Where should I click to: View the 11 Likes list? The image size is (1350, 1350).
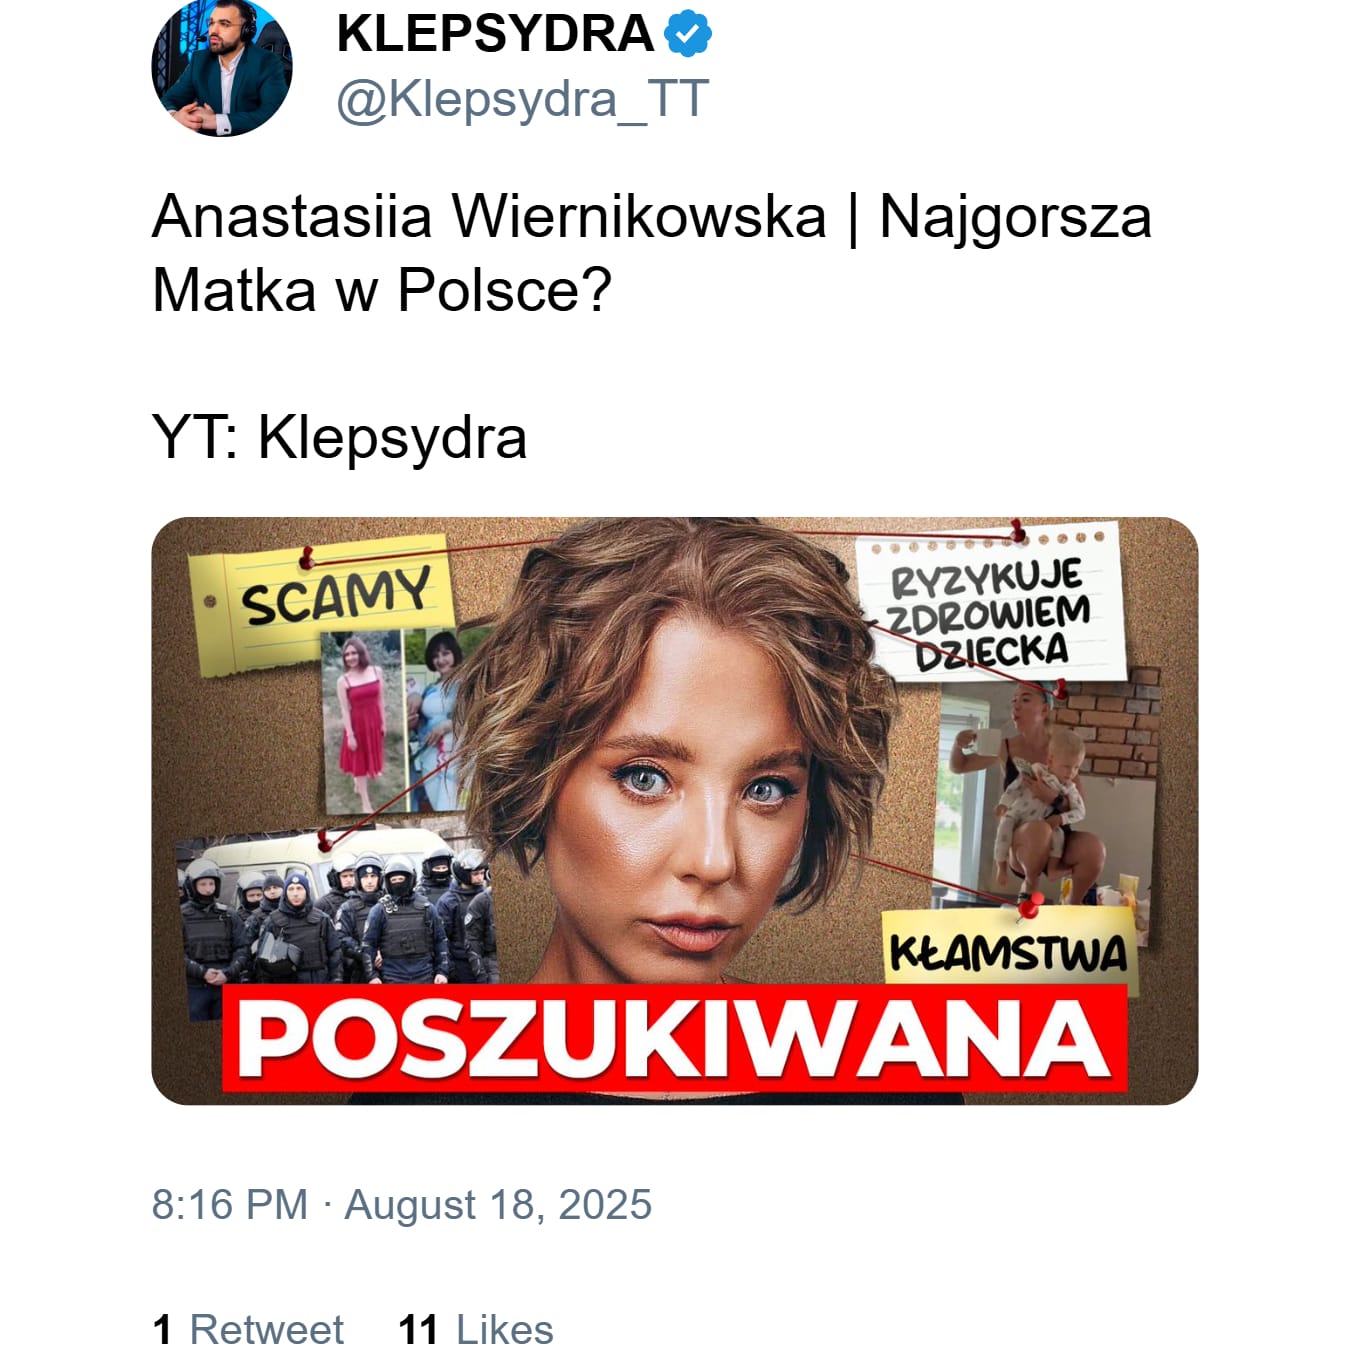coord(475,1330)
